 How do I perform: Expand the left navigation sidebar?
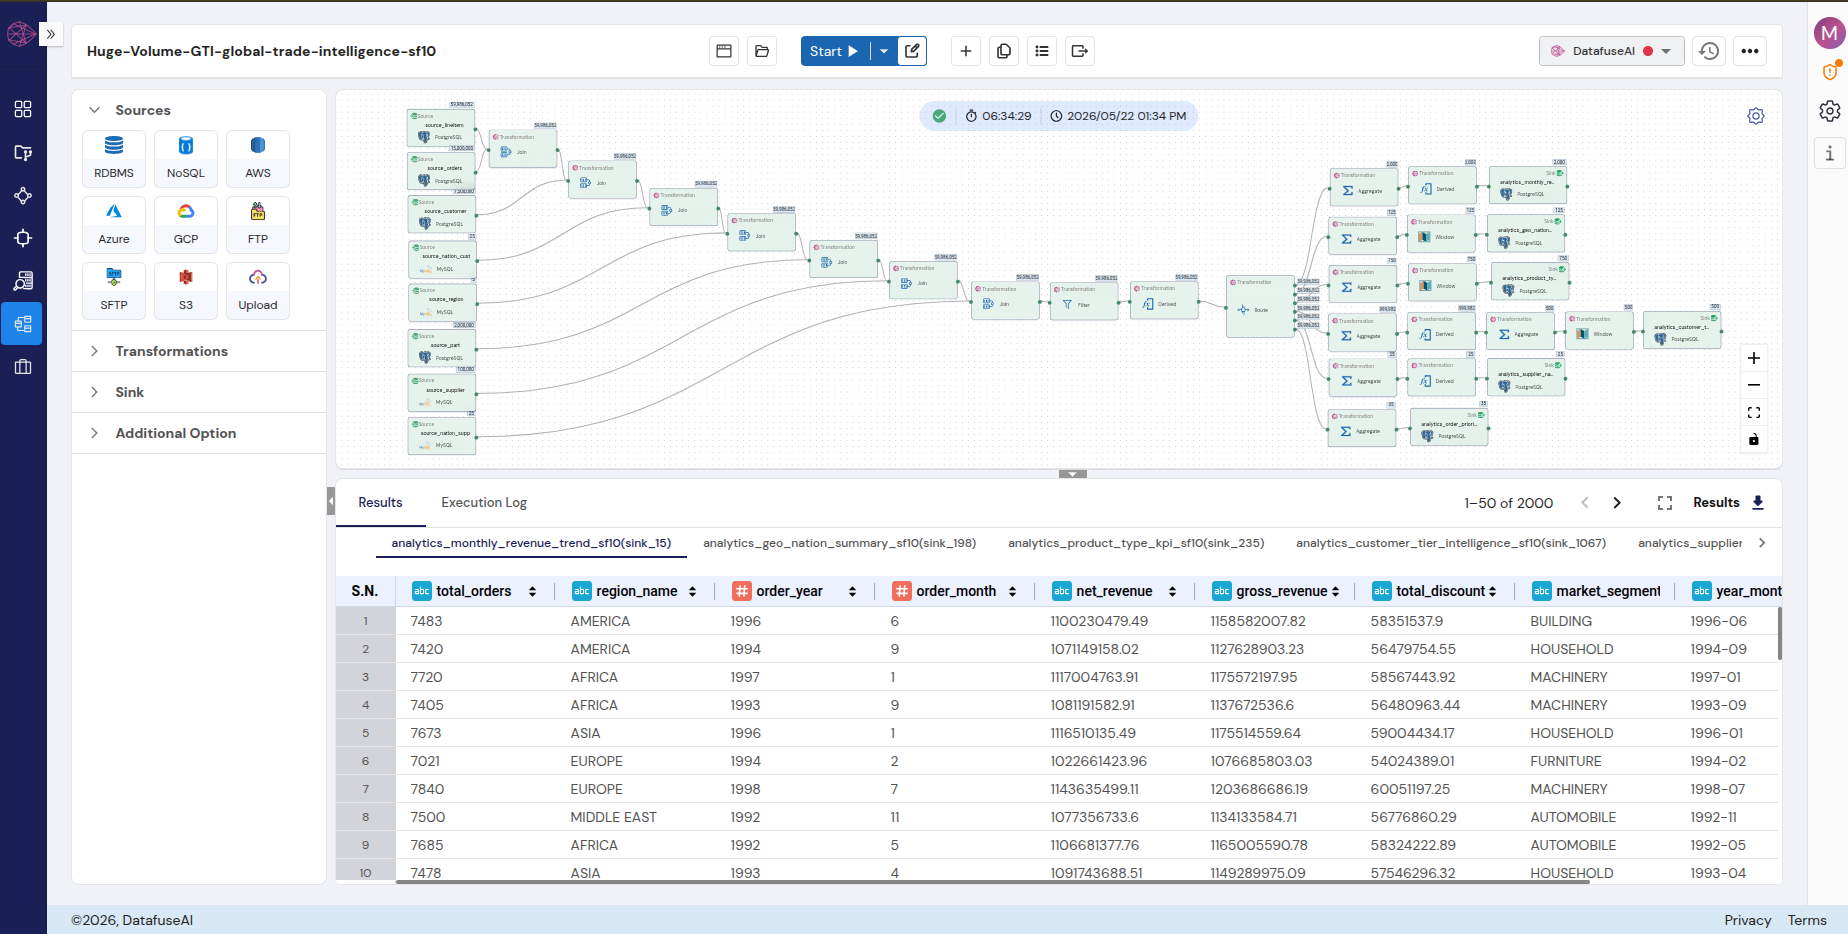(51, 34)
